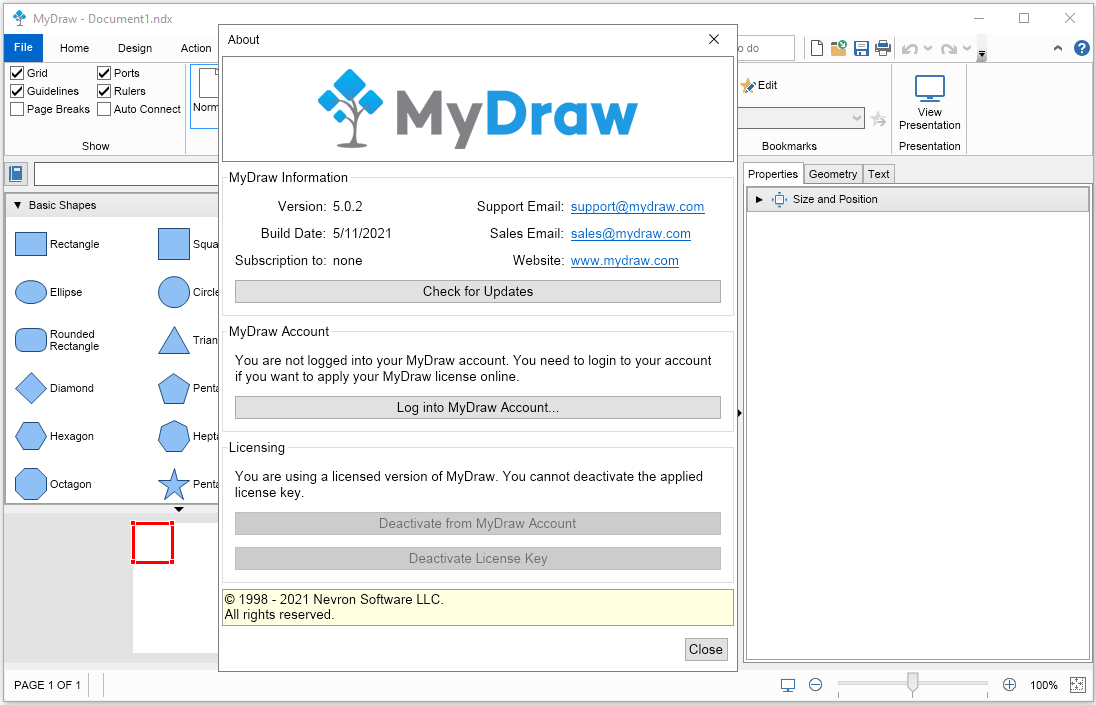Select the Hexagon shape
The width and height of the screenshot is (1096, 705).
(31, 436)
